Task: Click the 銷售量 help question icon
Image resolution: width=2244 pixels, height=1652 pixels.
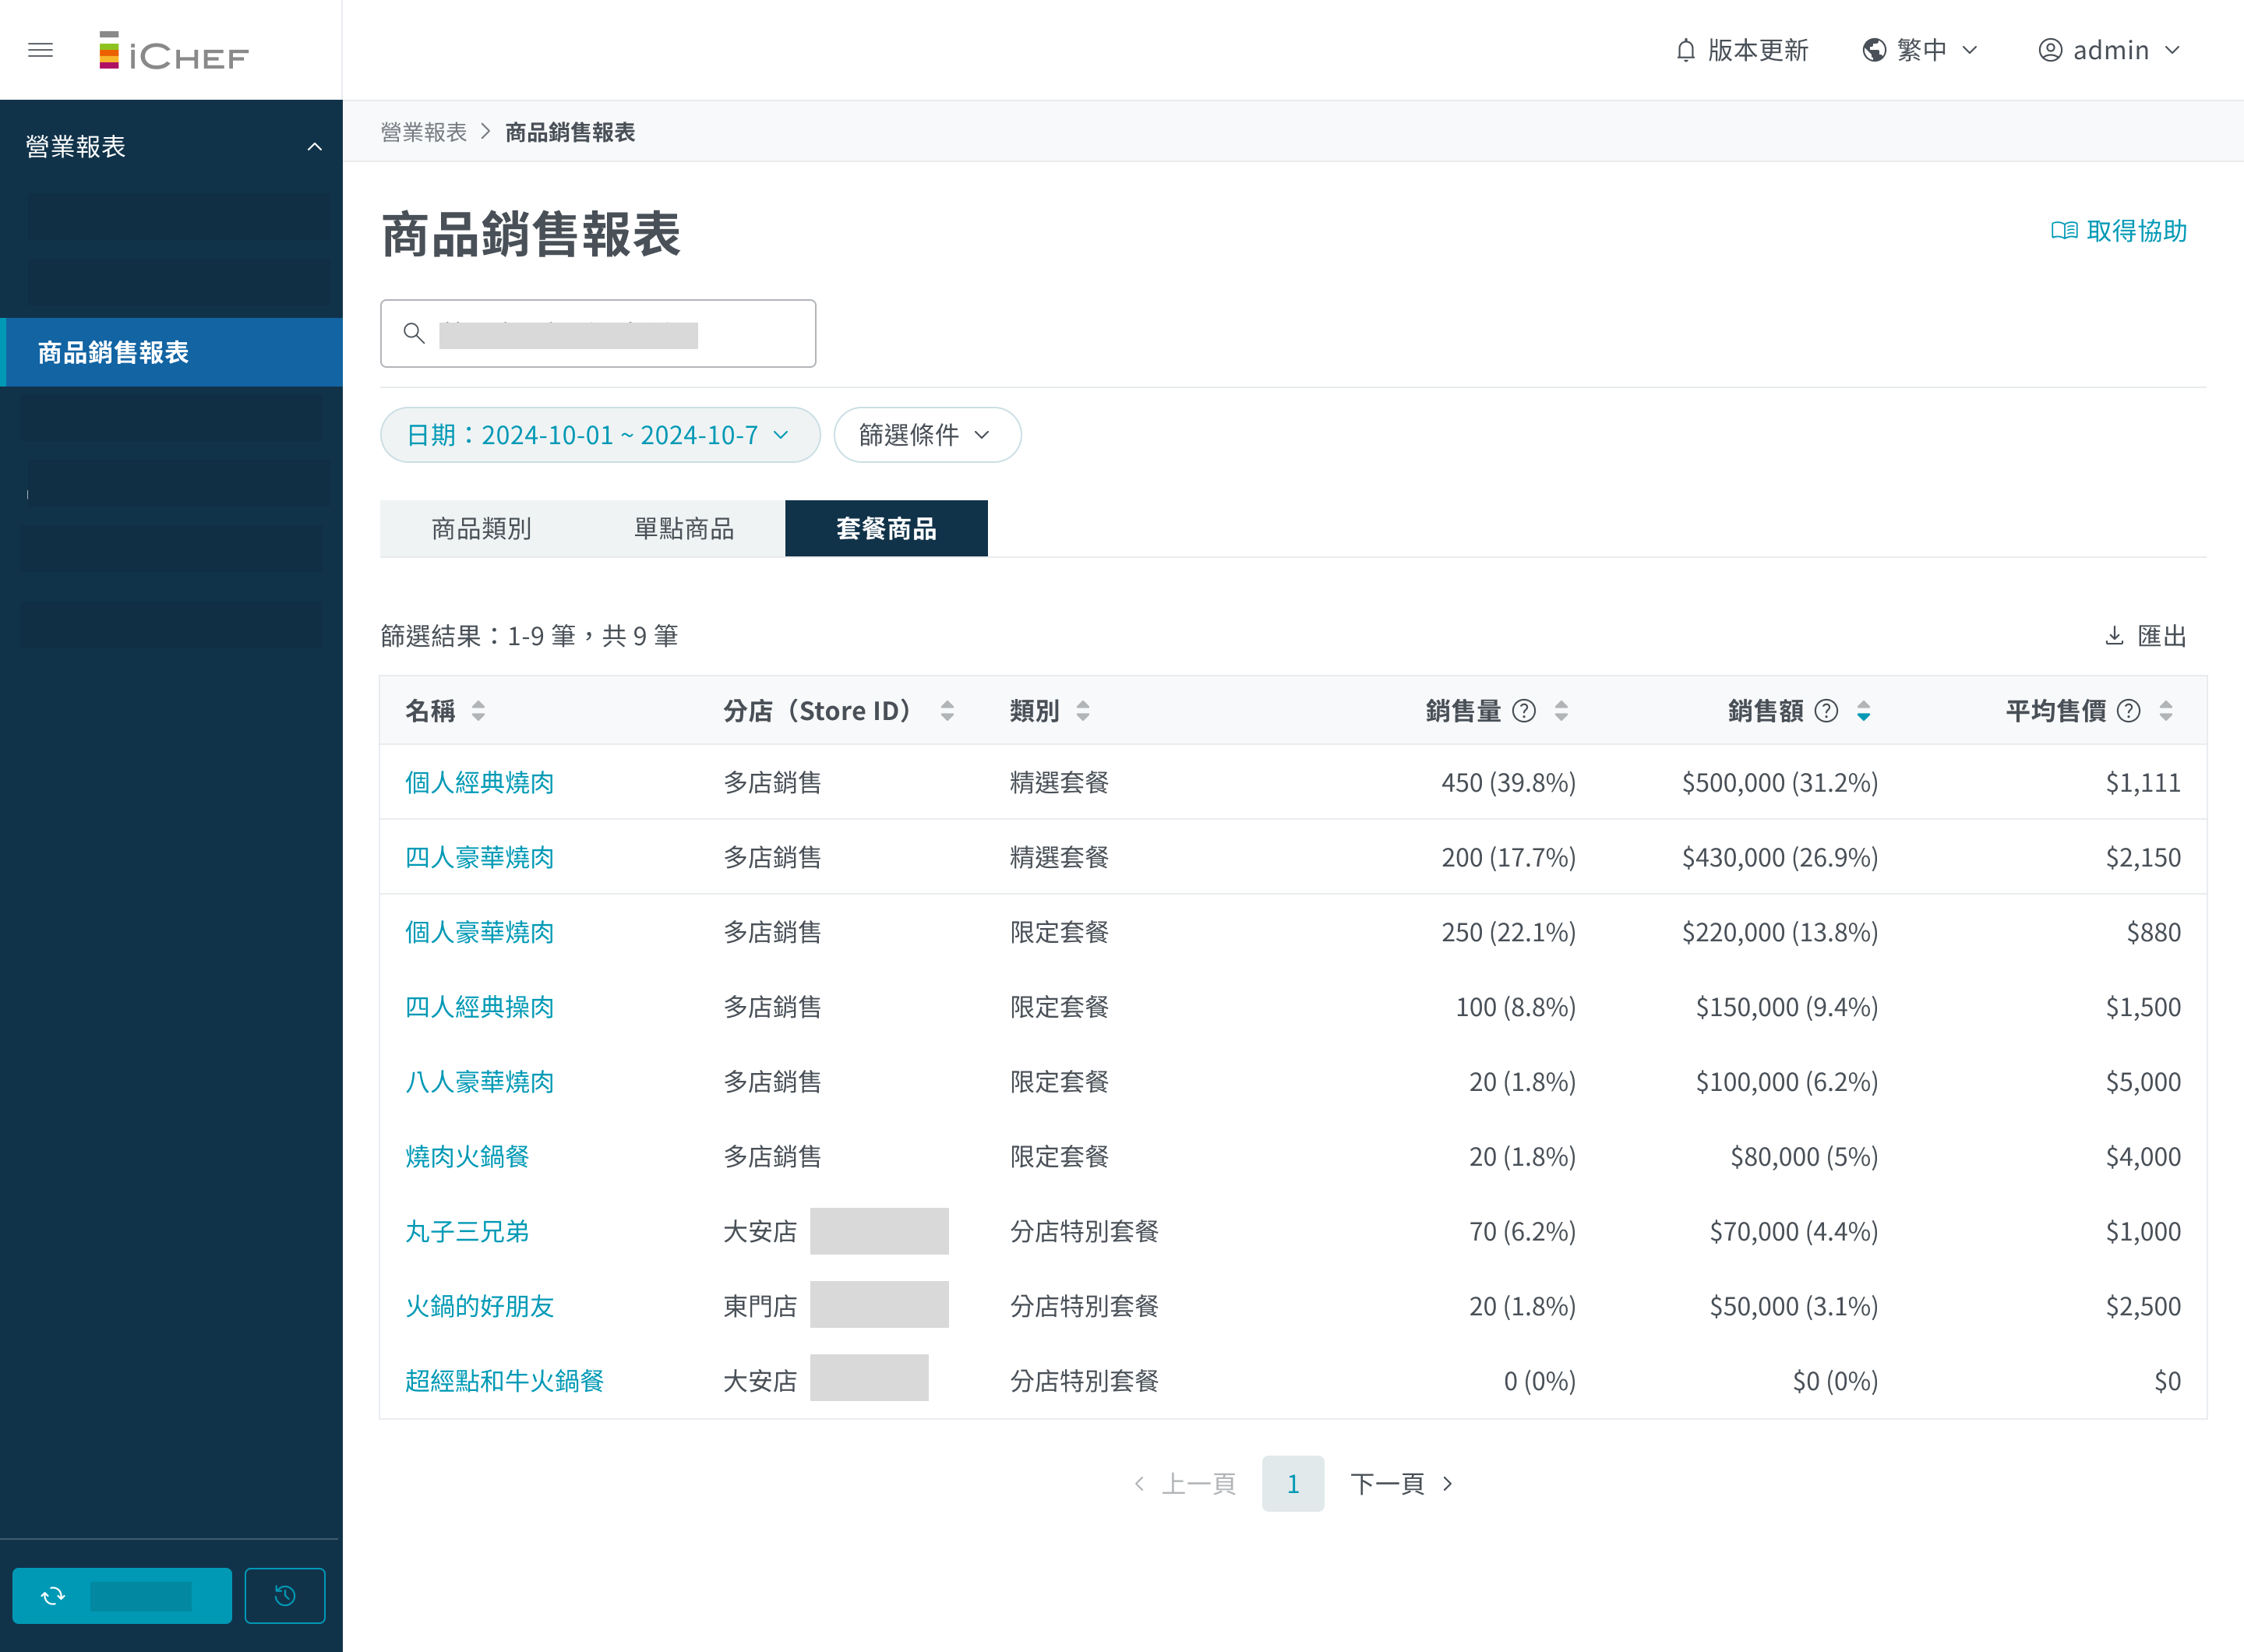Action: 1523,711
